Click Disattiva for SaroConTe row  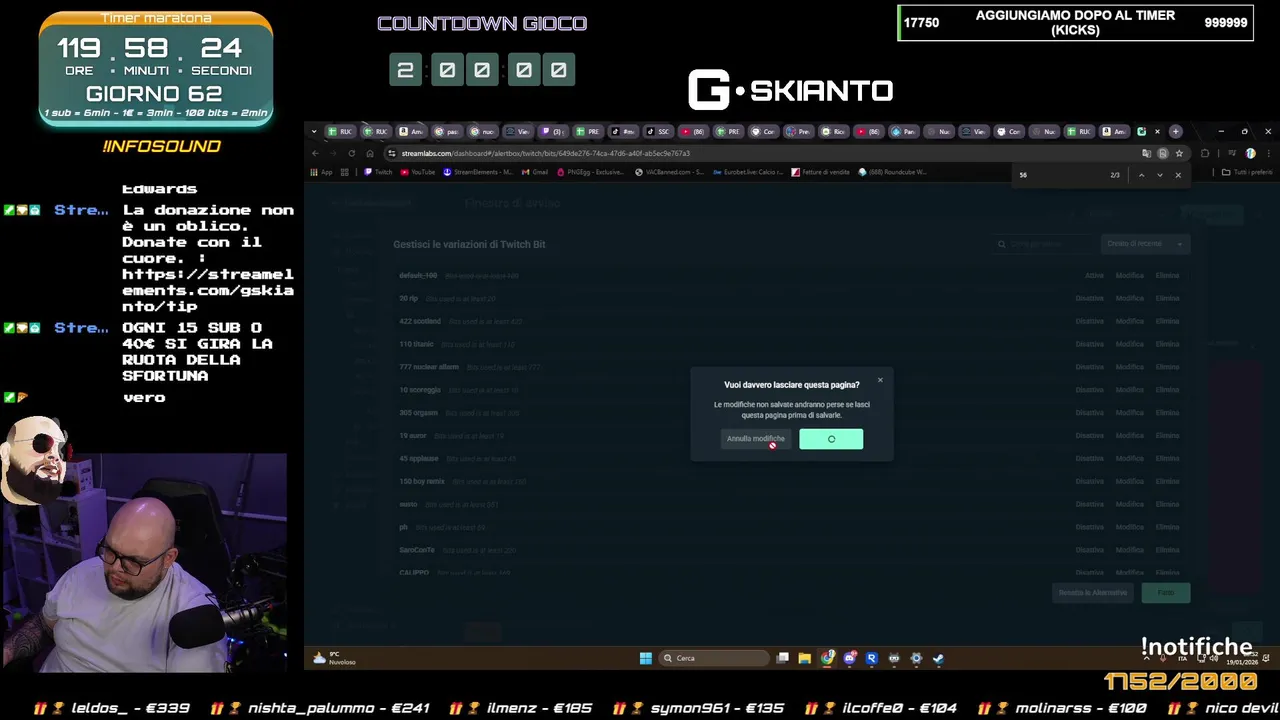click(x=1089, y=550)
